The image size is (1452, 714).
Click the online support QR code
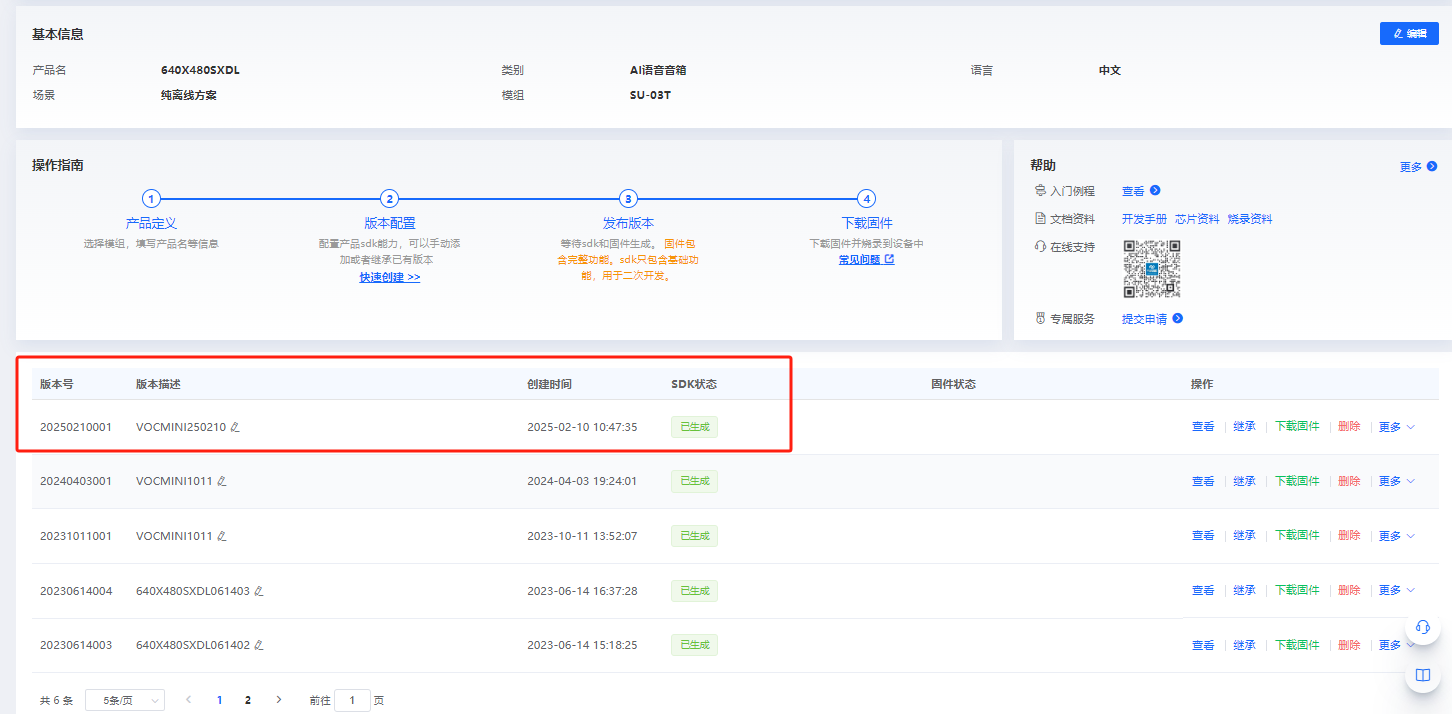tap(1151, 268)
